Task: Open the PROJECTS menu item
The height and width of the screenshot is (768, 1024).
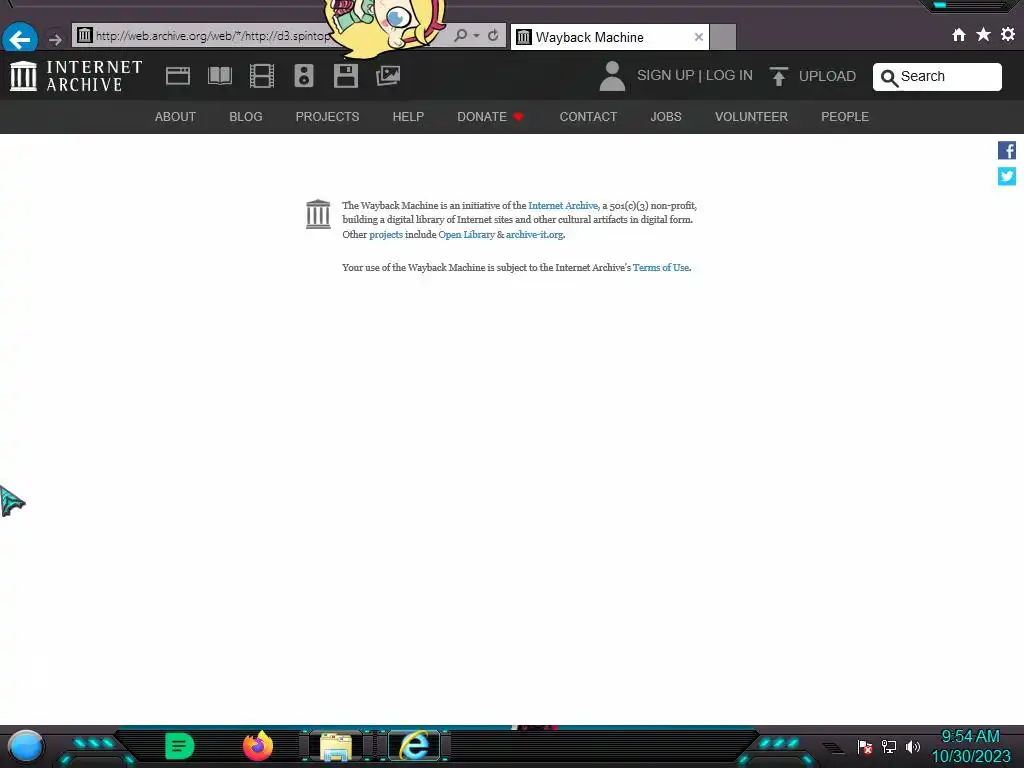Action: pos(327,117)
